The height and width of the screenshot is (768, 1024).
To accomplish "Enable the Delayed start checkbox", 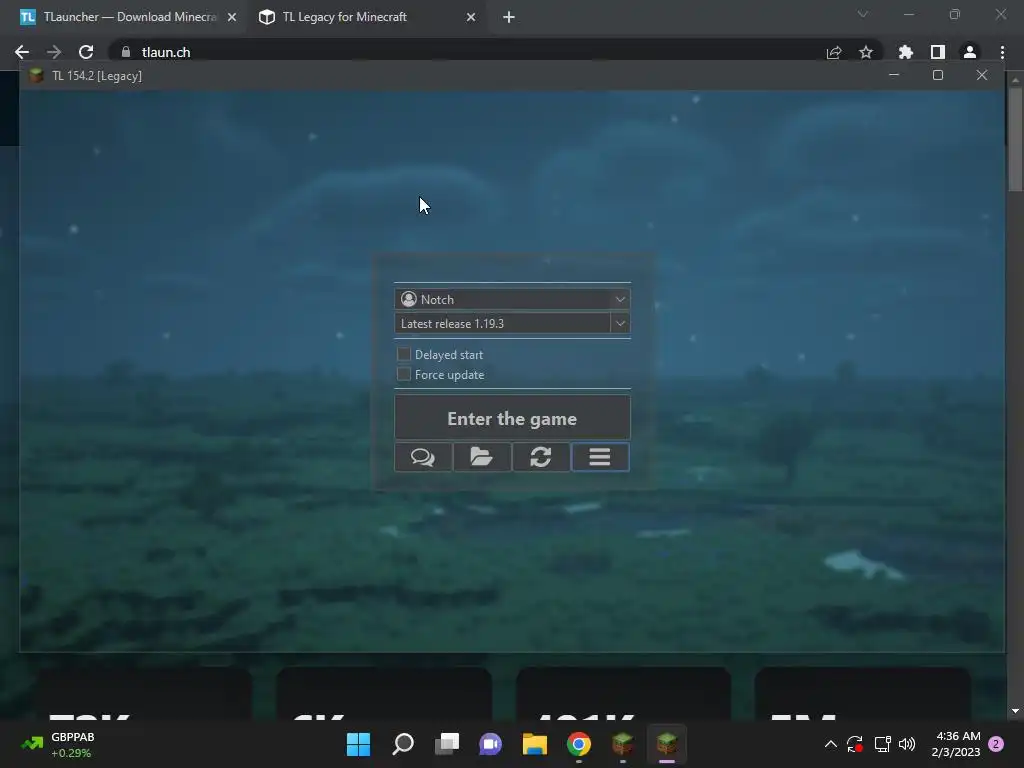I will click(x=404, y=354).
